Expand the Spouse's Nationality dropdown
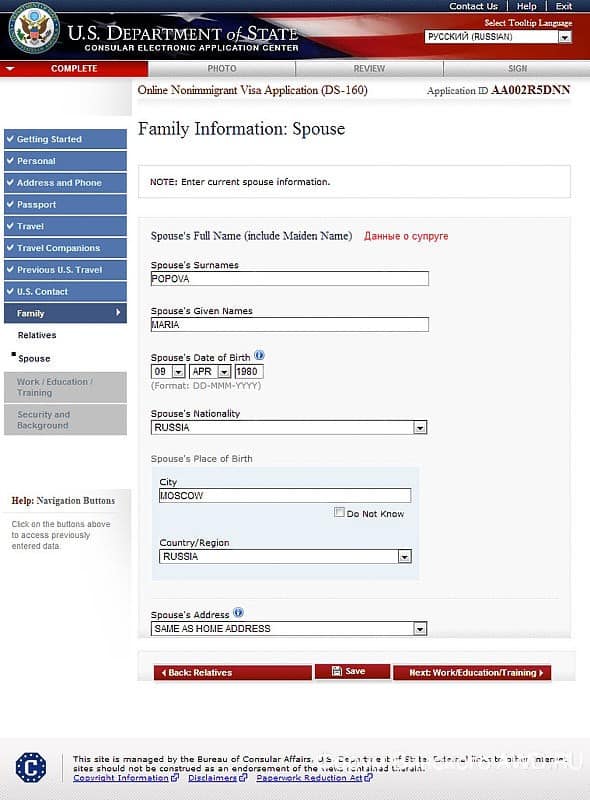The image size is (590, 800). click(420, 428)
